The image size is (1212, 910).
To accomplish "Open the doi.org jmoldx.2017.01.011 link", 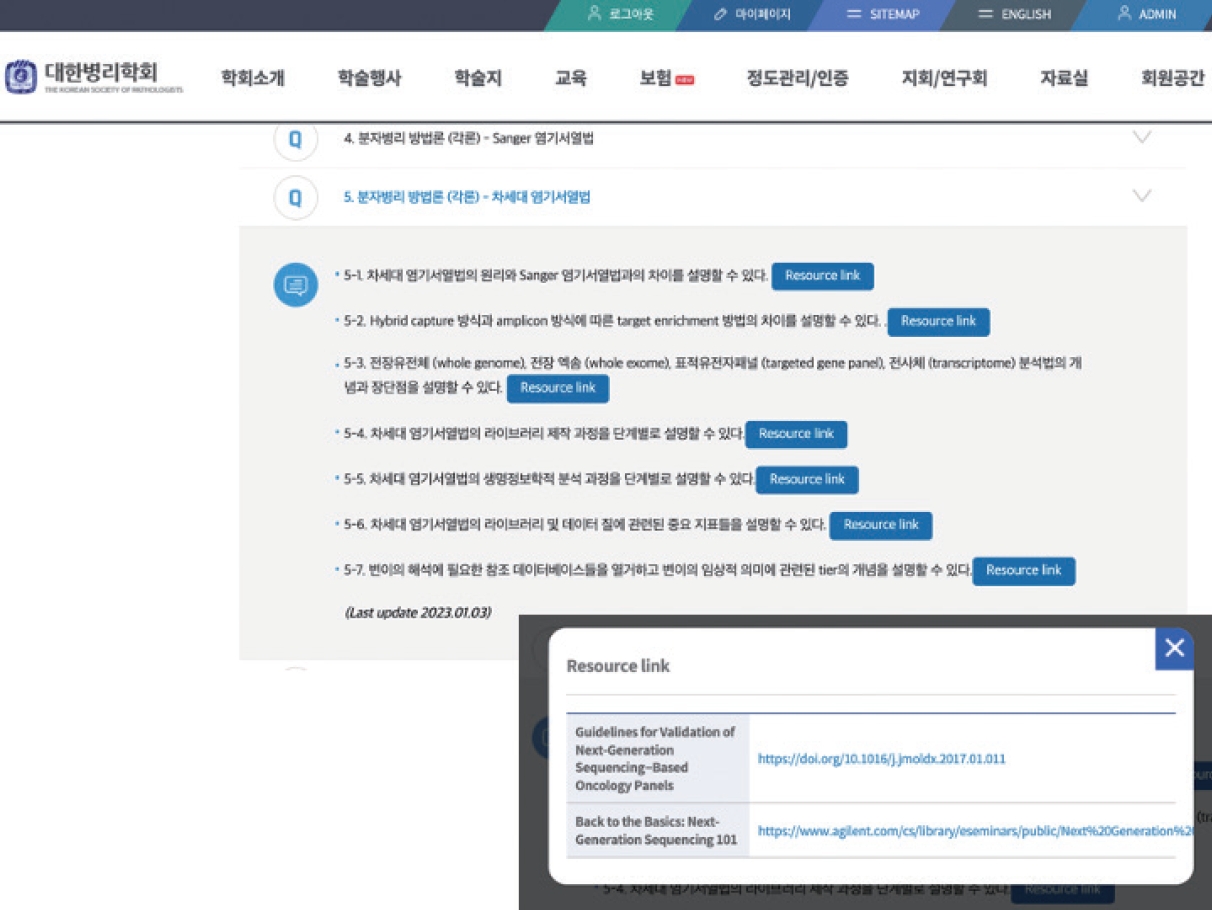I will (882, 759).
